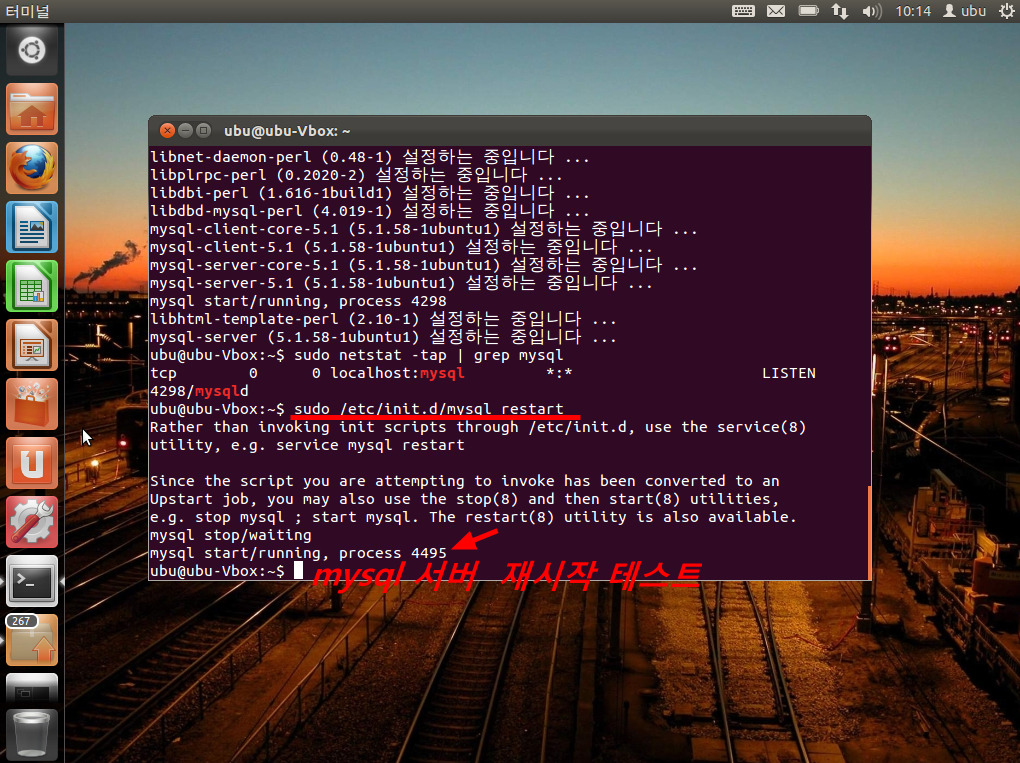Open the session power gear menu
The width and height of the screenshot is (1020, 763).
coord(1004,11)
